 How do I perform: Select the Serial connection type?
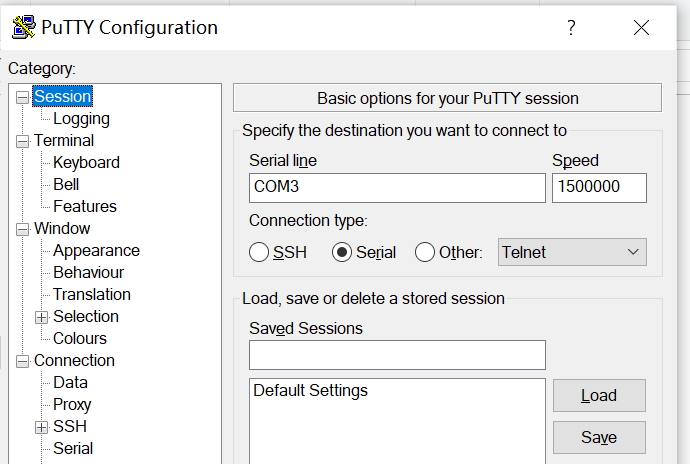[x=342, y=252]
